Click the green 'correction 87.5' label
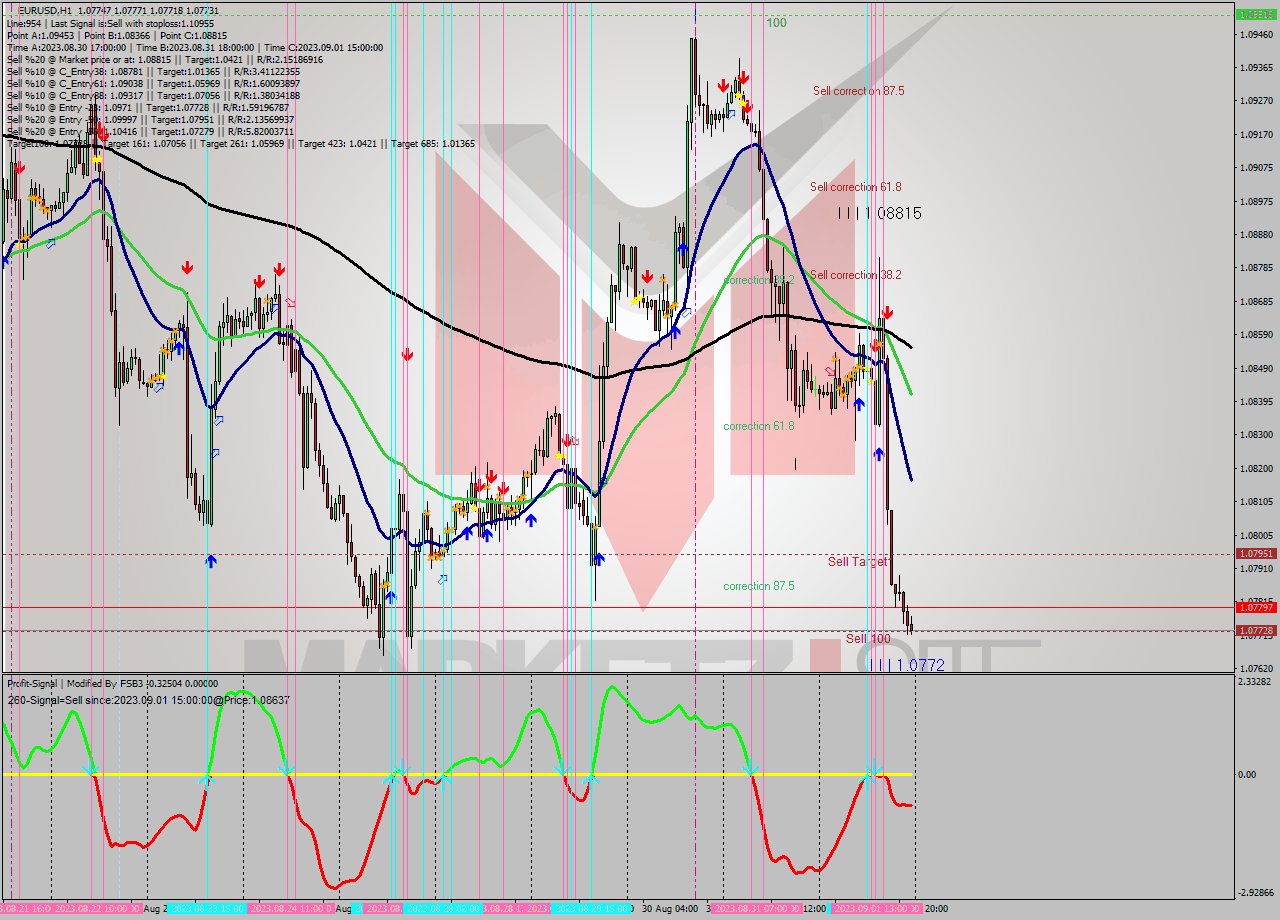The width and height of the screenshot is (1280, 920). [759, 585]
